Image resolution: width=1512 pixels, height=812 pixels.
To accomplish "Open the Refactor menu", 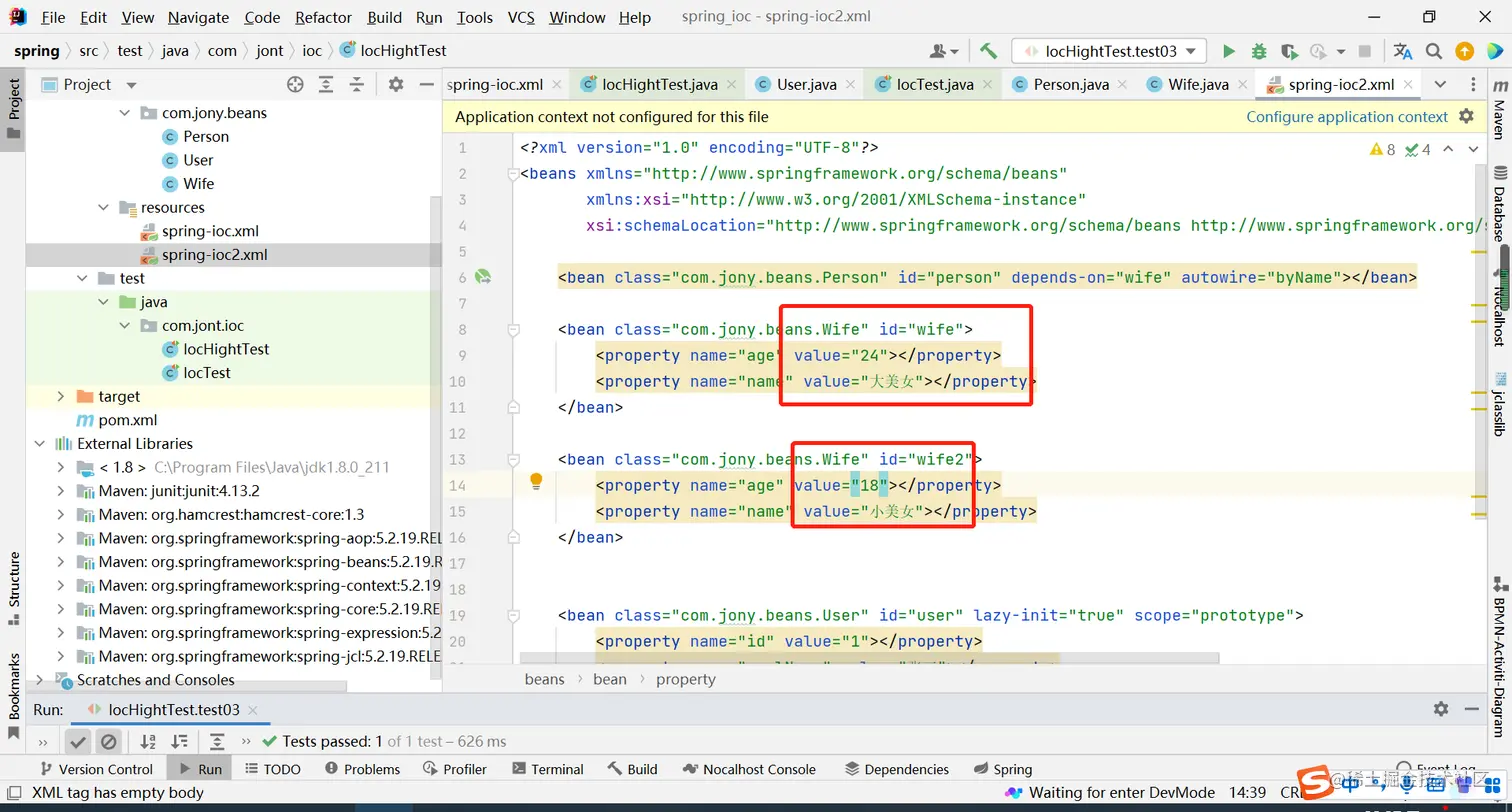I will (324, 17).
